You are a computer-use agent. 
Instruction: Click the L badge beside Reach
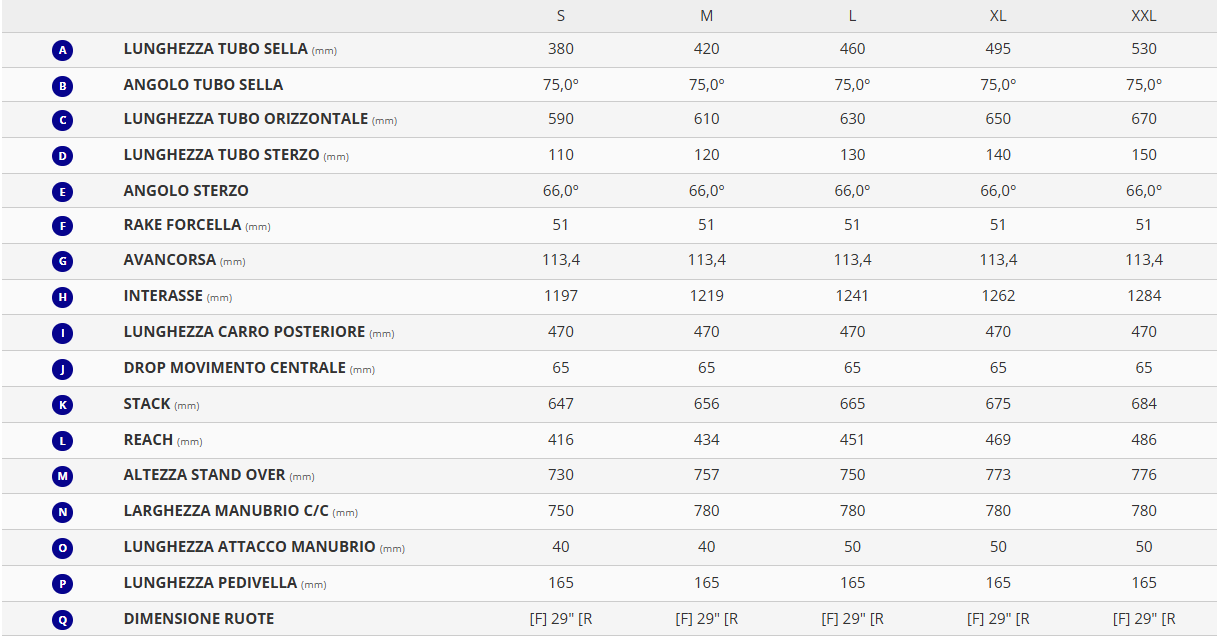63,441
